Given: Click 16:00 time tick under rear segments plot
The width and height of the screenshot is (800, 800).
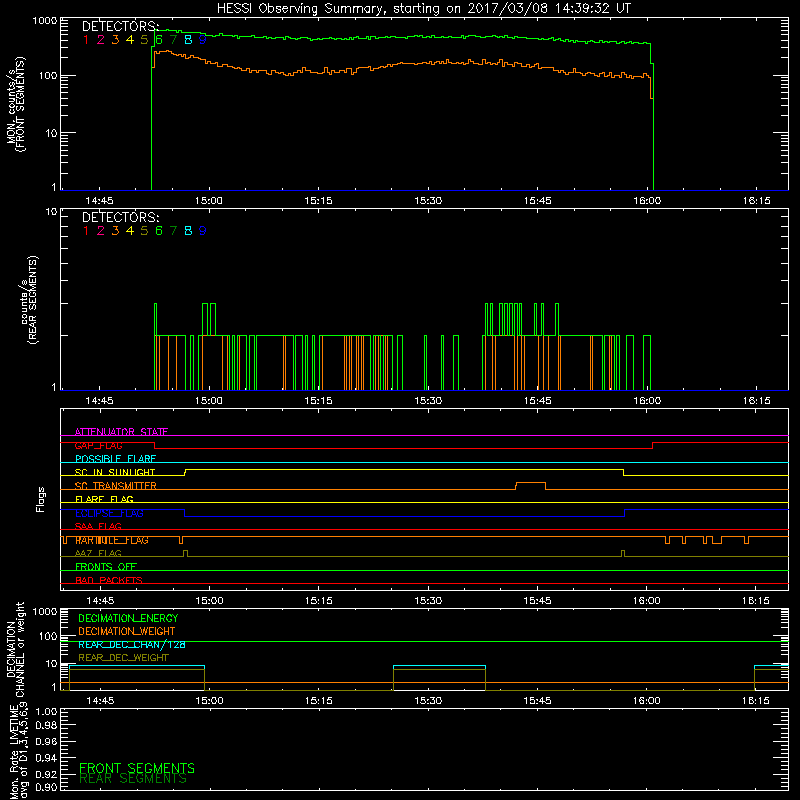Looking at the screenshot, I should [x=647, y=401].
